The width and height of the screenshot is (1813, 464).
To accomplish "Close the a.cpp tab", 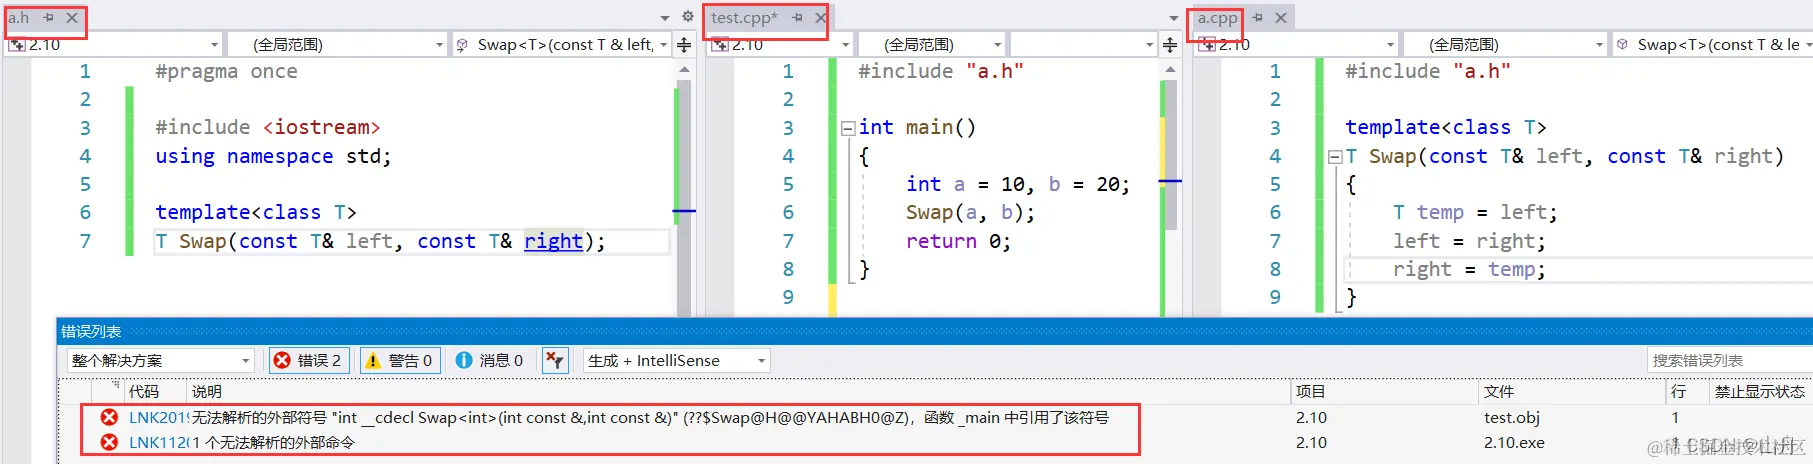I will (x=1280, y=18).
